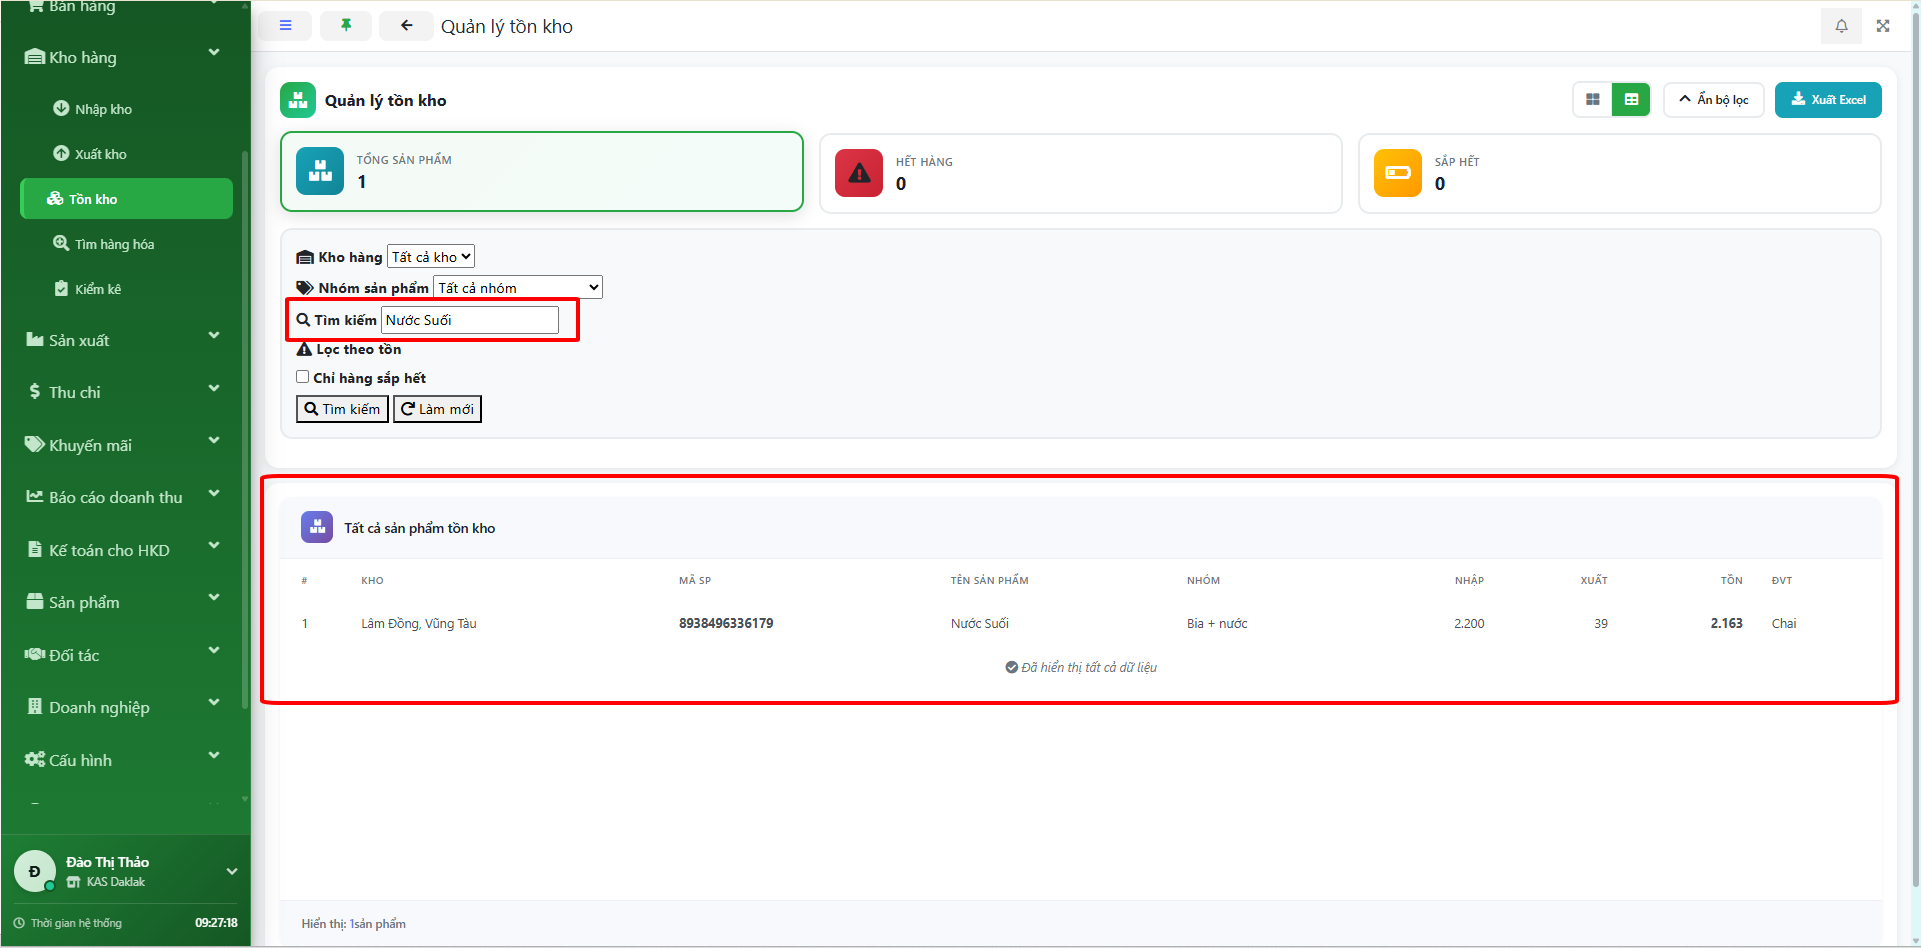Open the notification bell
The image size is (1921, 948).
pyautogui.click(x=1841, y=26)
